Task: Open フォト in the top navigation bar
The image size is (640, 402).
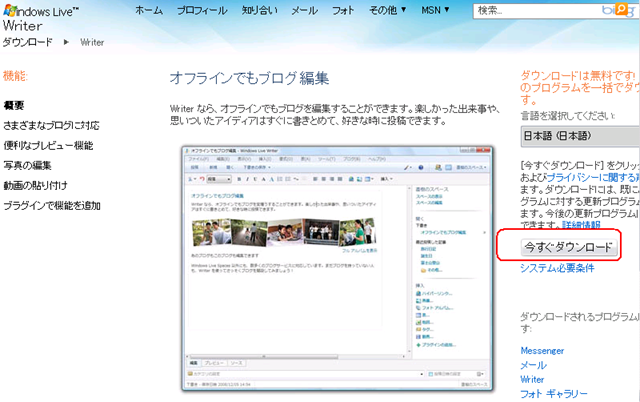Action: [343, 10]
